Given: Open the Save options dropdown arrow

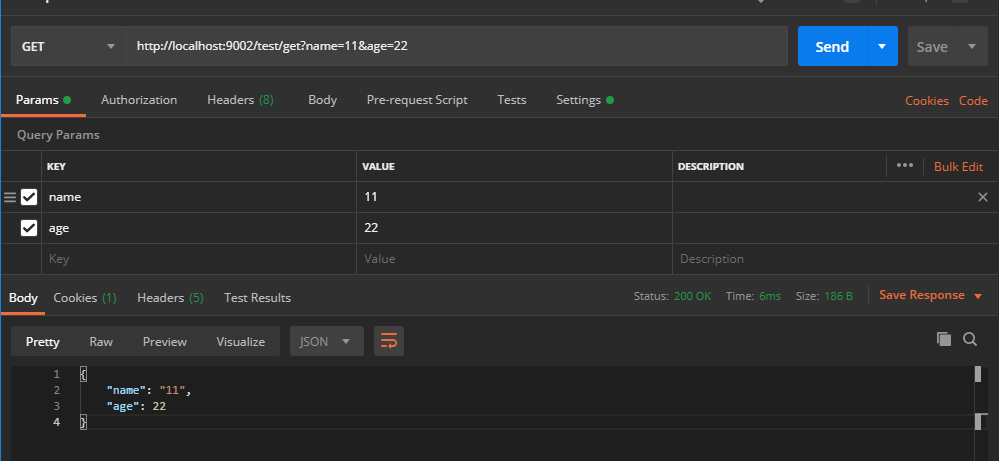Looking at the screenshot, I should coord(972,46).
